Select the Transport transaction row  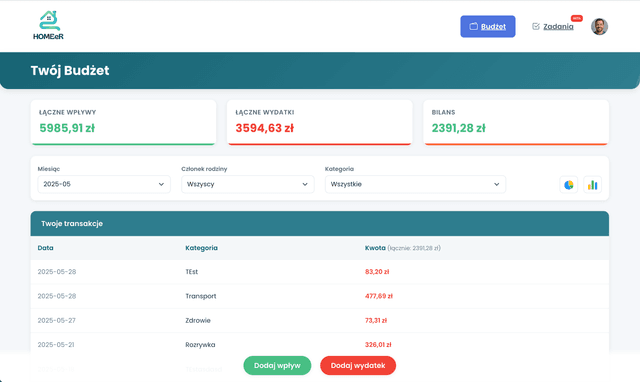click(320, 296)
